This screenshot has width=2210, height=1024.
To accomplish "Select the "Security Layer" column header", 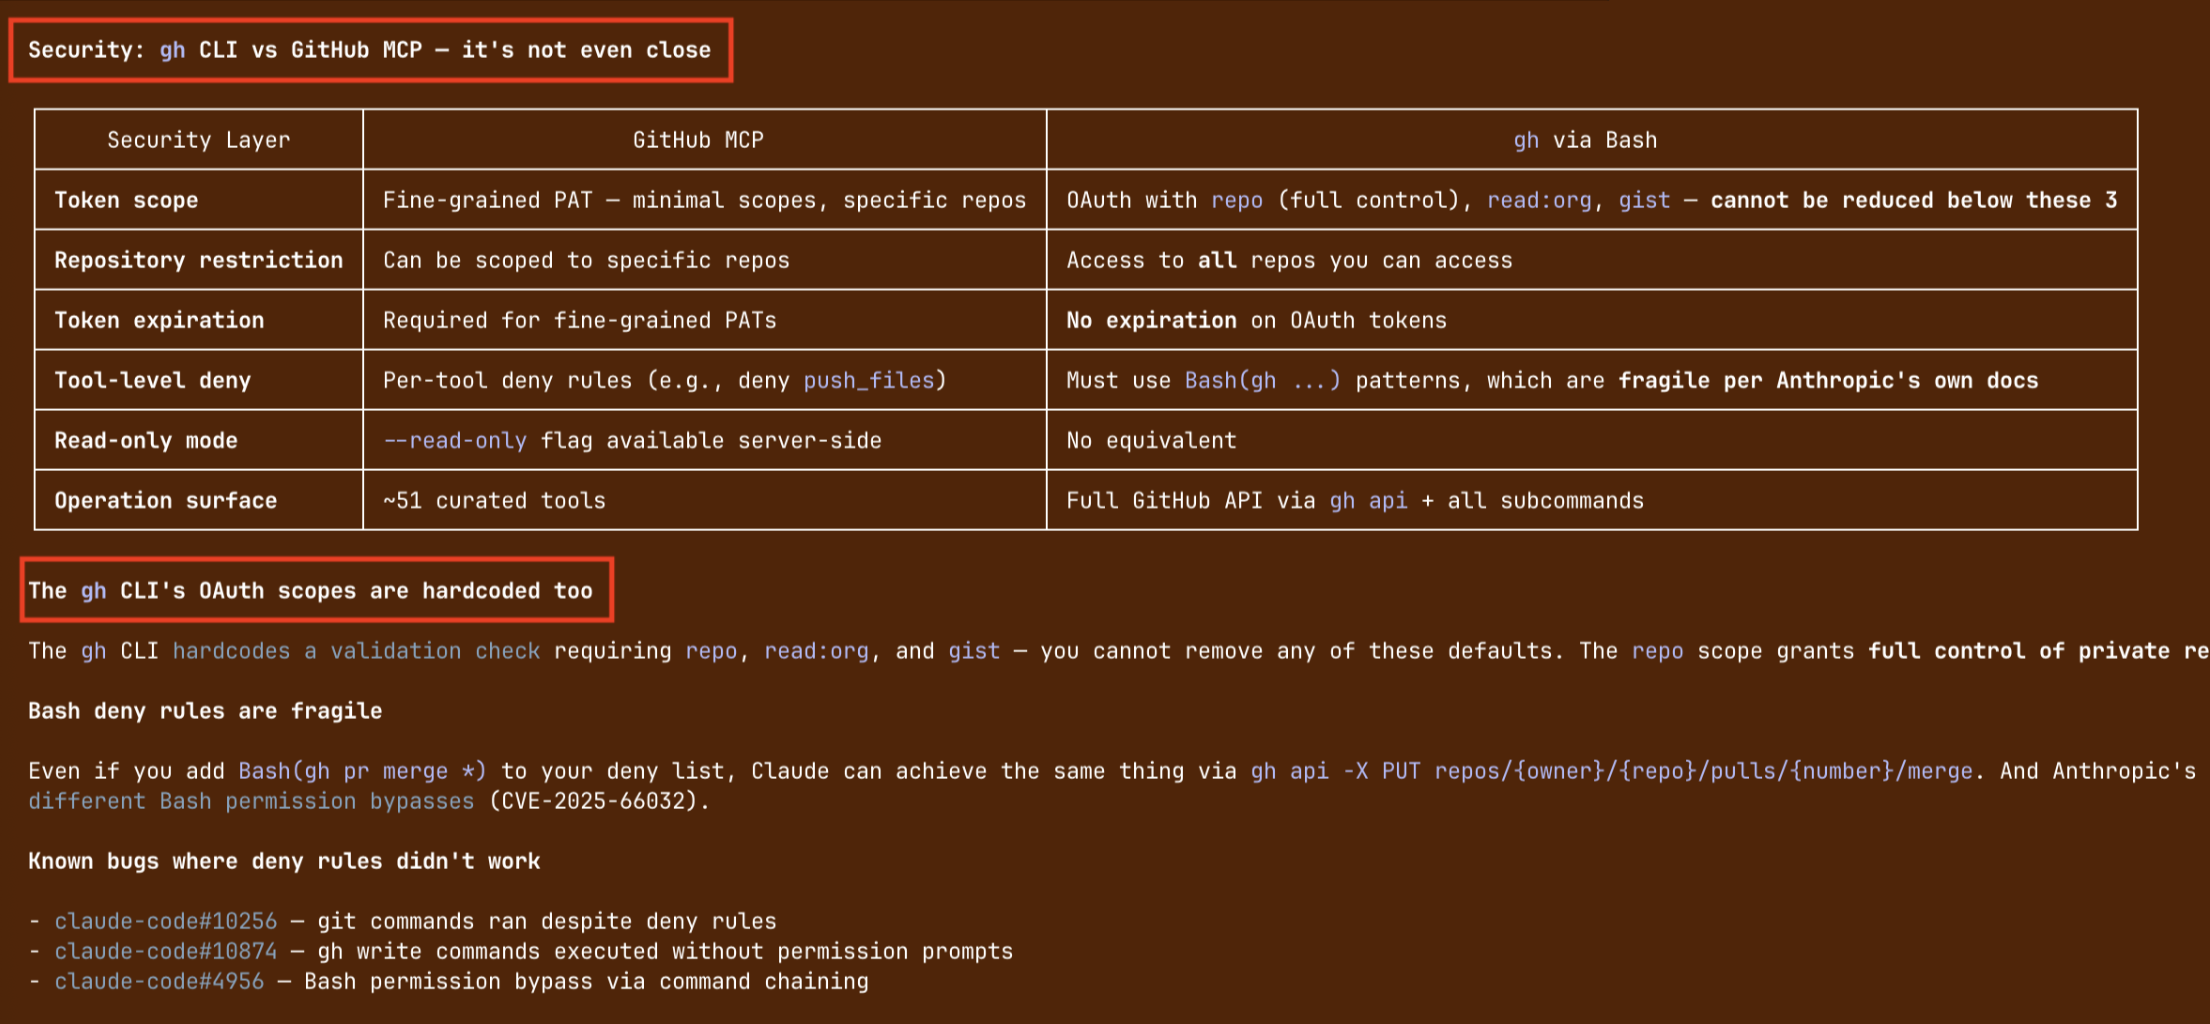I will [198, 140].
